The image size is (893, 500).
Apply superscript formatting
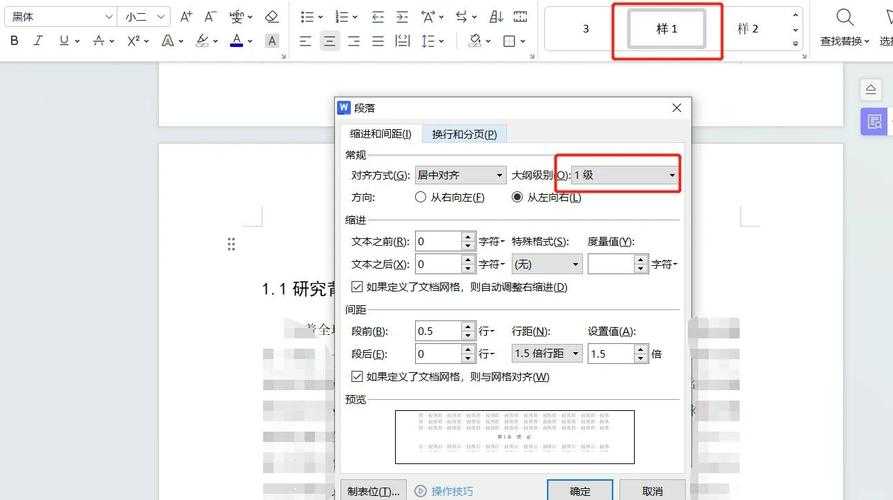click(x=133, y=40)
